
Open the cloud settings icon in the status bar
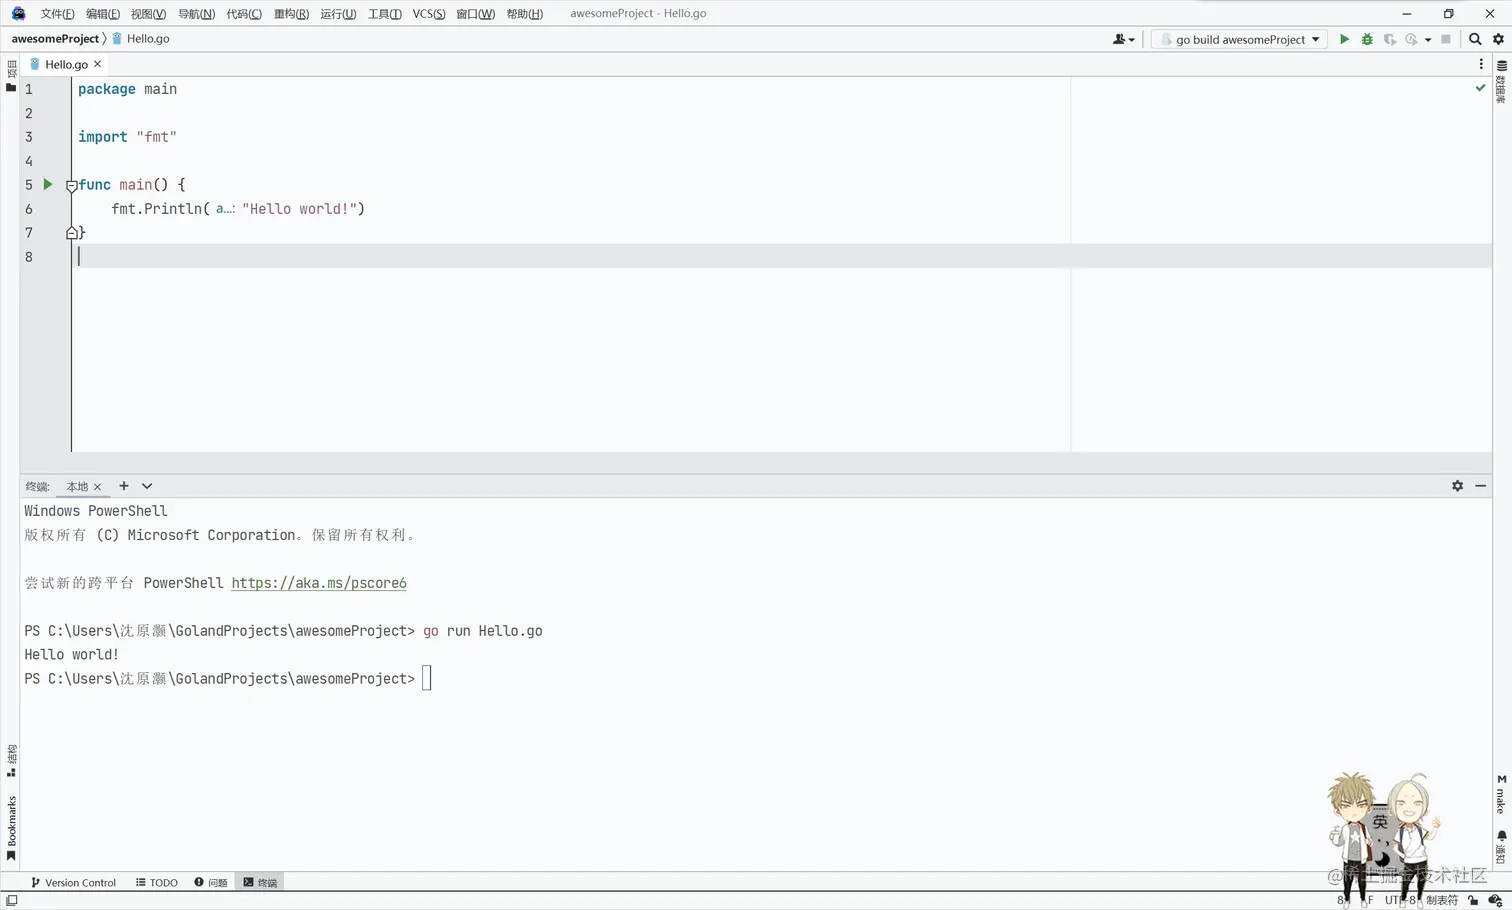tap(1495, 900)
